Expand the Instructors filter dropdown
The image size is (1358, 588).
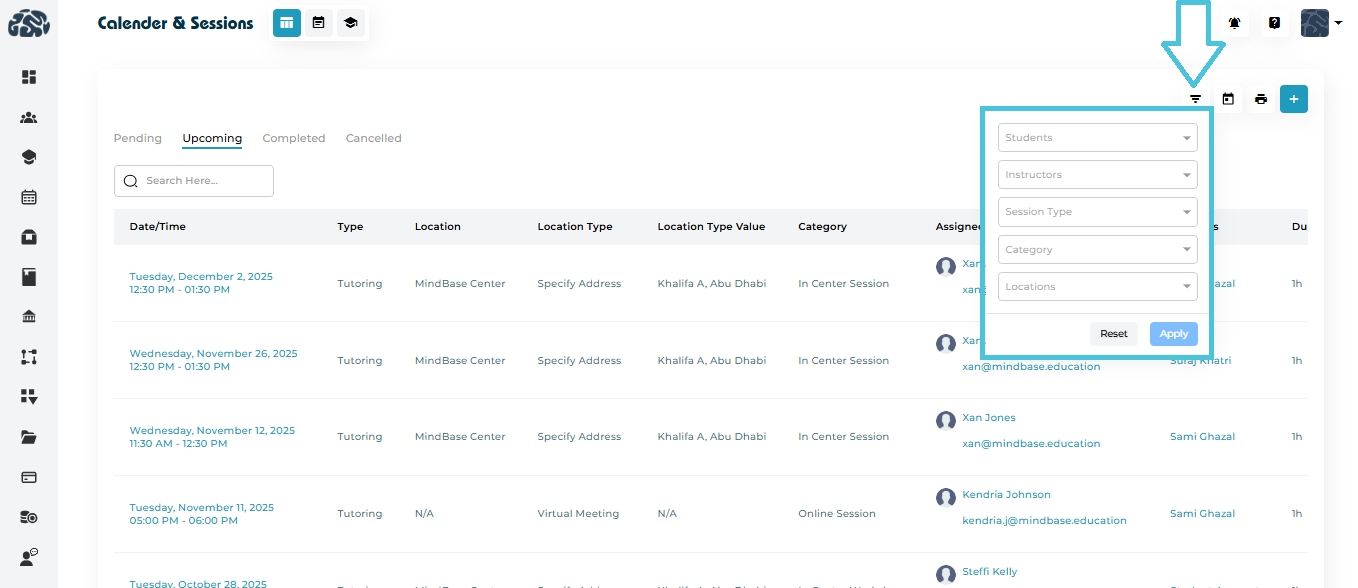(x=1097, y=175)
